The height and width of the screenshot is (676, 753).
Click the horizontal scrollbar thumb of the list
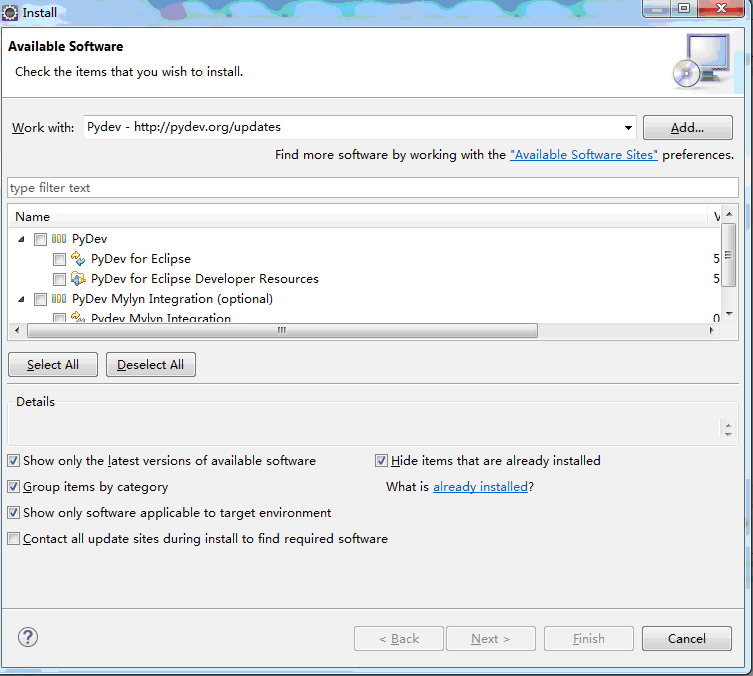pyautogui.click(x=282, y=330)
